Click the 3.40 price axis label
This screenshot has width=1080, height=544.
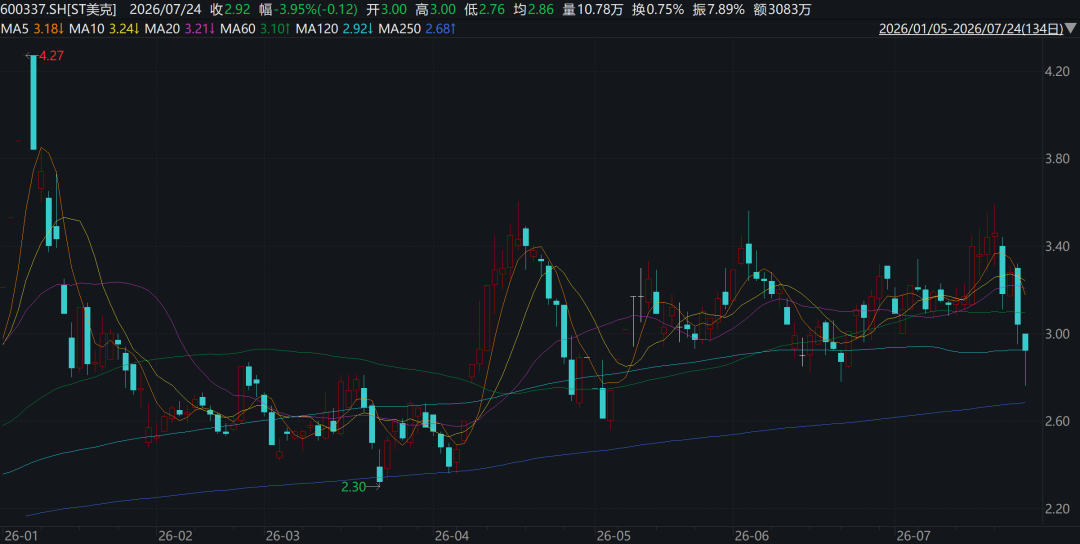click(x=1057, y=247)
